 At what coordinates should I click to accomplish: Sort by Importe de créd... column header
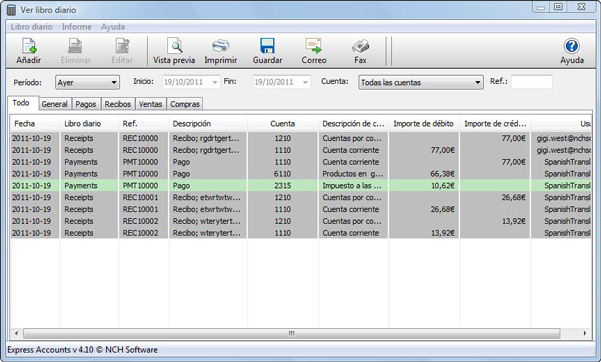(x=495, y=123)
